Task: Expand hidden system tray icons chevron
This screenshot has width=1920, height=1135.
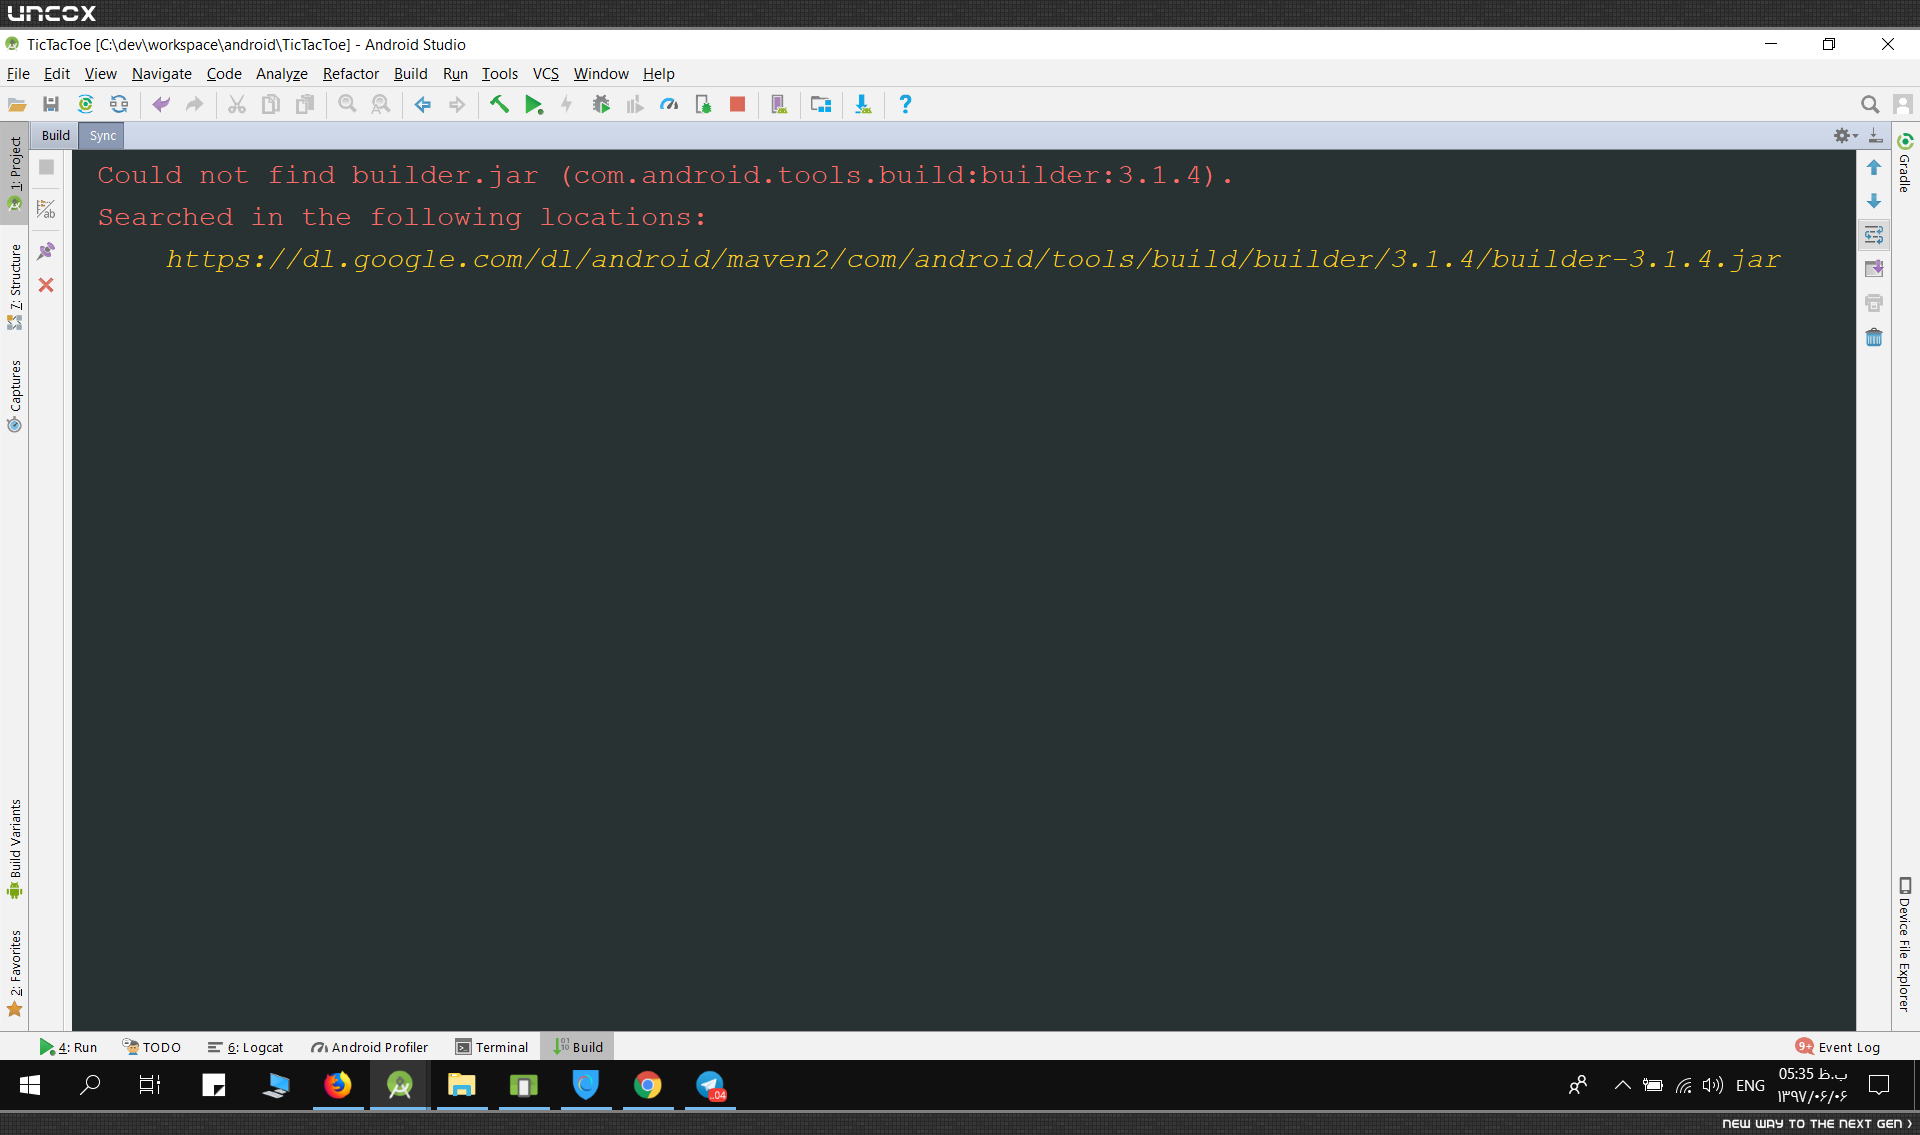Action: pos(1622,1085)
